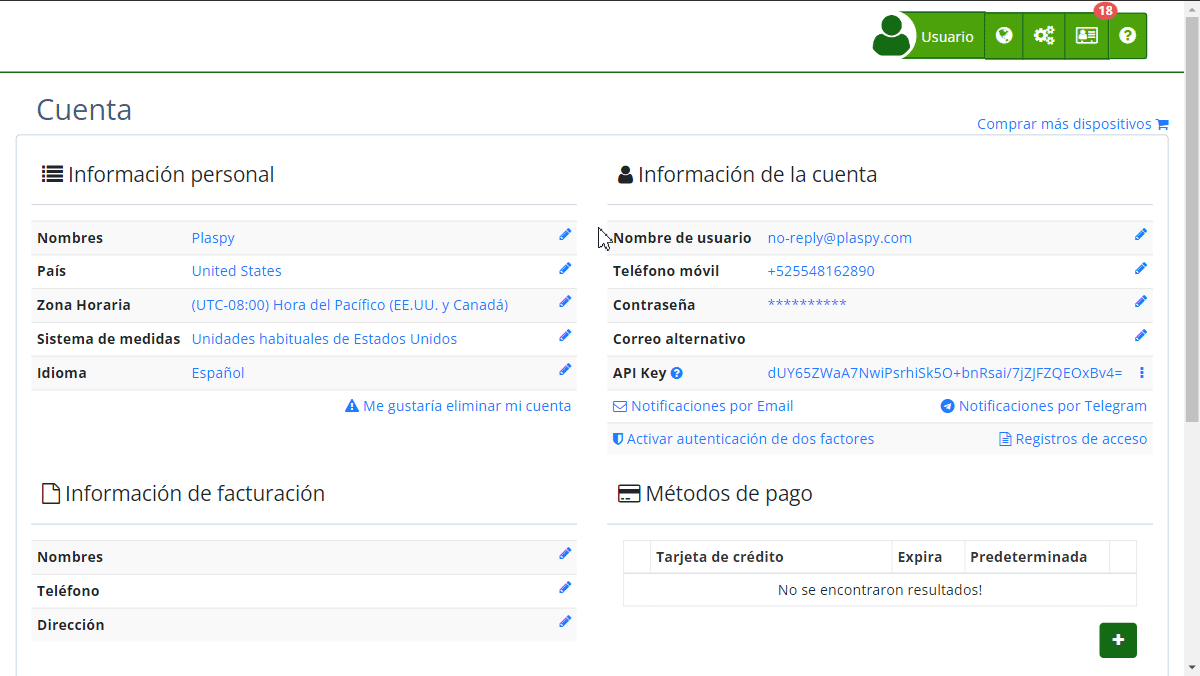Open Notificaciones por Telegram link
The image size is (1200, 676).
(x=1044, y=406)
